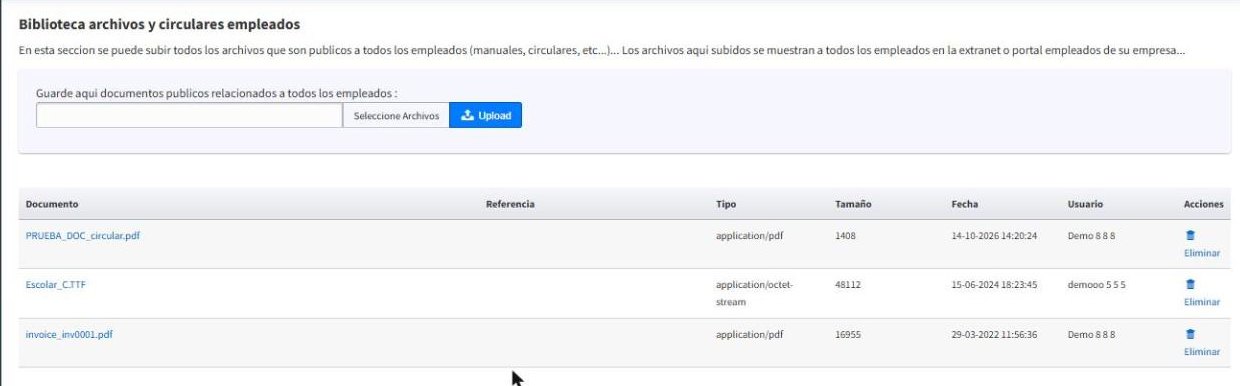
Task: Click the Acciones column header
Action: coord(1204,204)
